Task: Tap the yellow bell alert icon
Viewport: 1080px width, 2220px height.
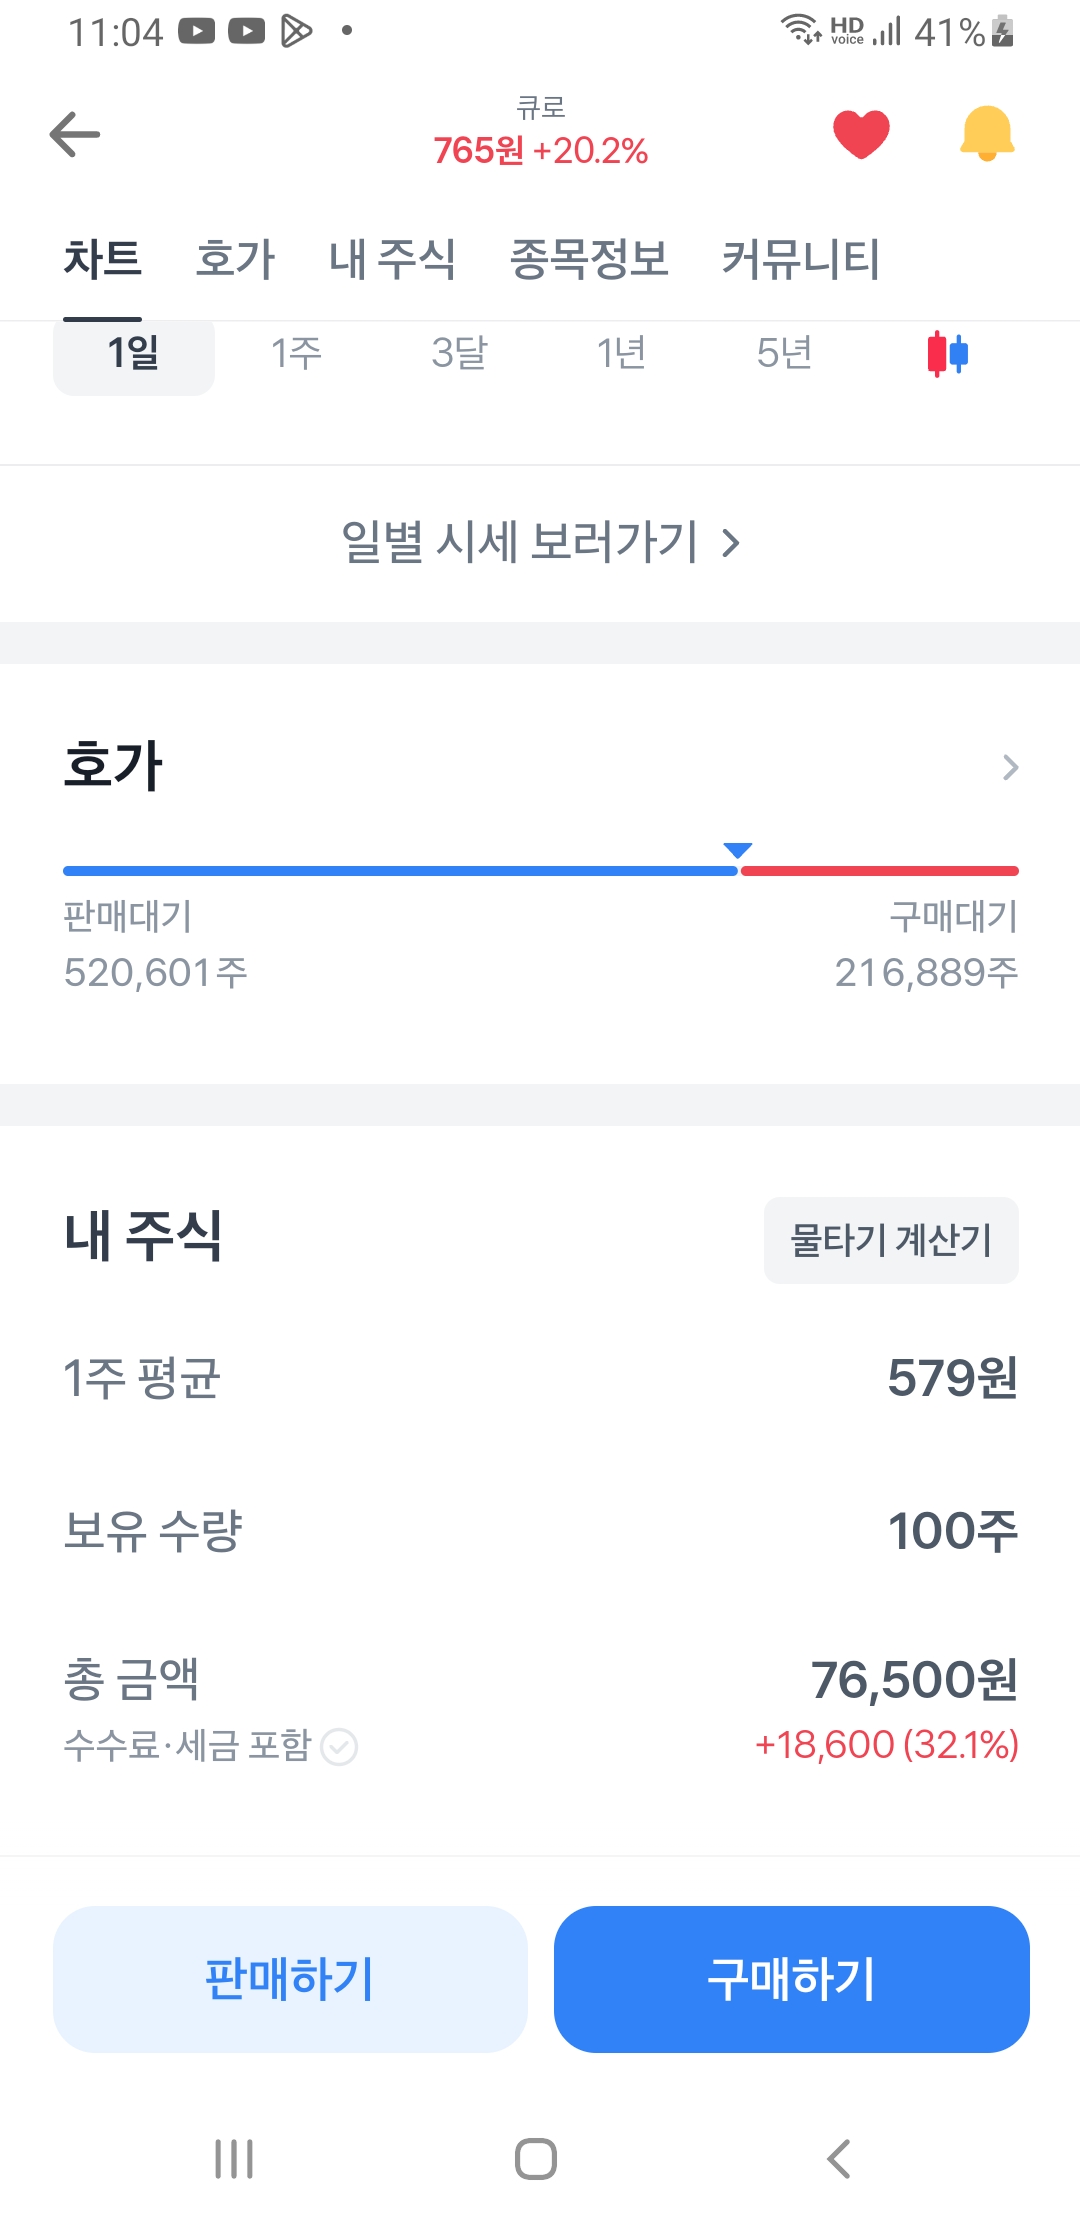Action: click(x=987, y=134)
